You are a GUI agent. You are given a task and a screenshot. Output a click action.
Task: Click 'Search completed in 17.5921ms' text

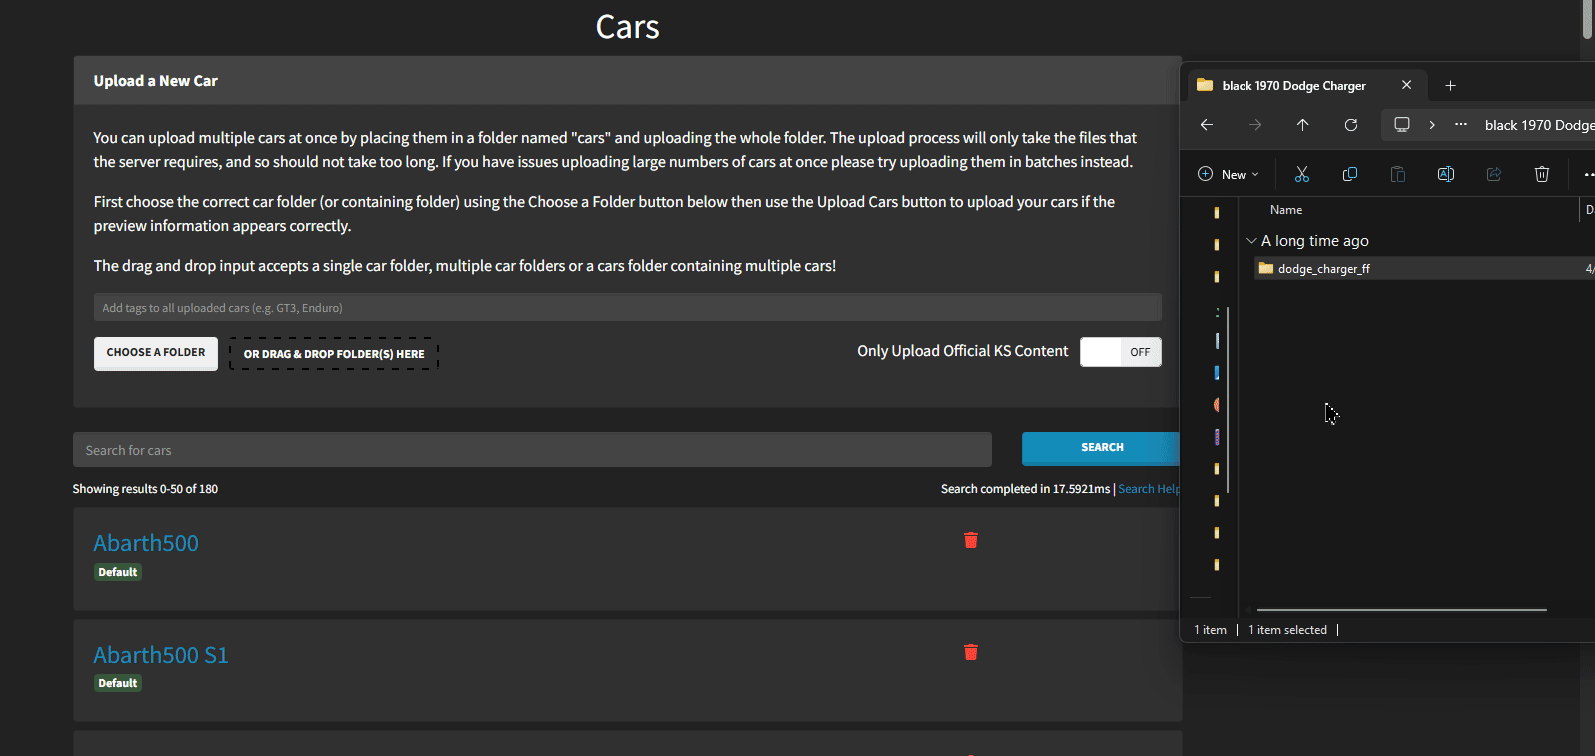coord(1025,489)
